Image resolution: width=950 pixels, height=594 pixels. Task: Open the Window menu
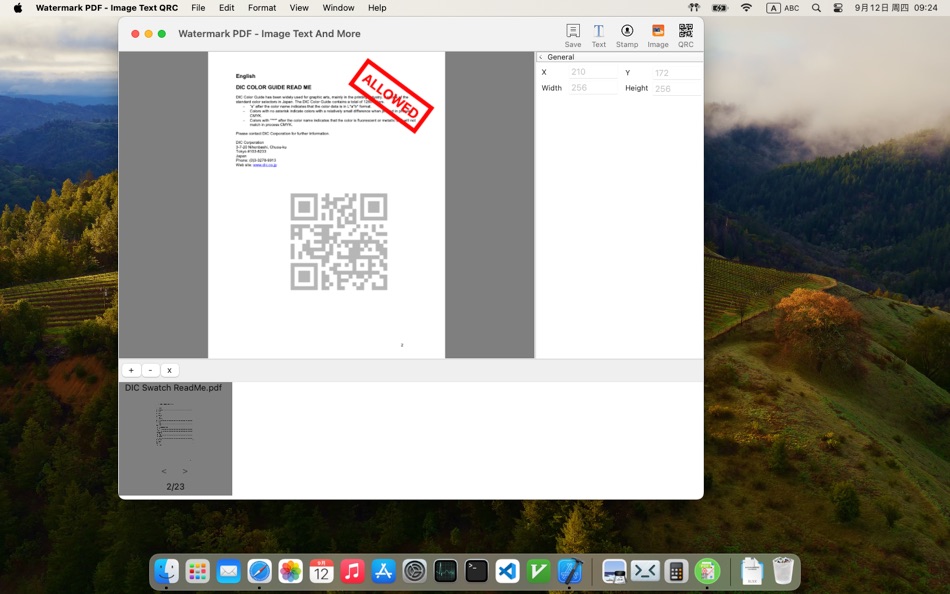[x=338, y=7]
